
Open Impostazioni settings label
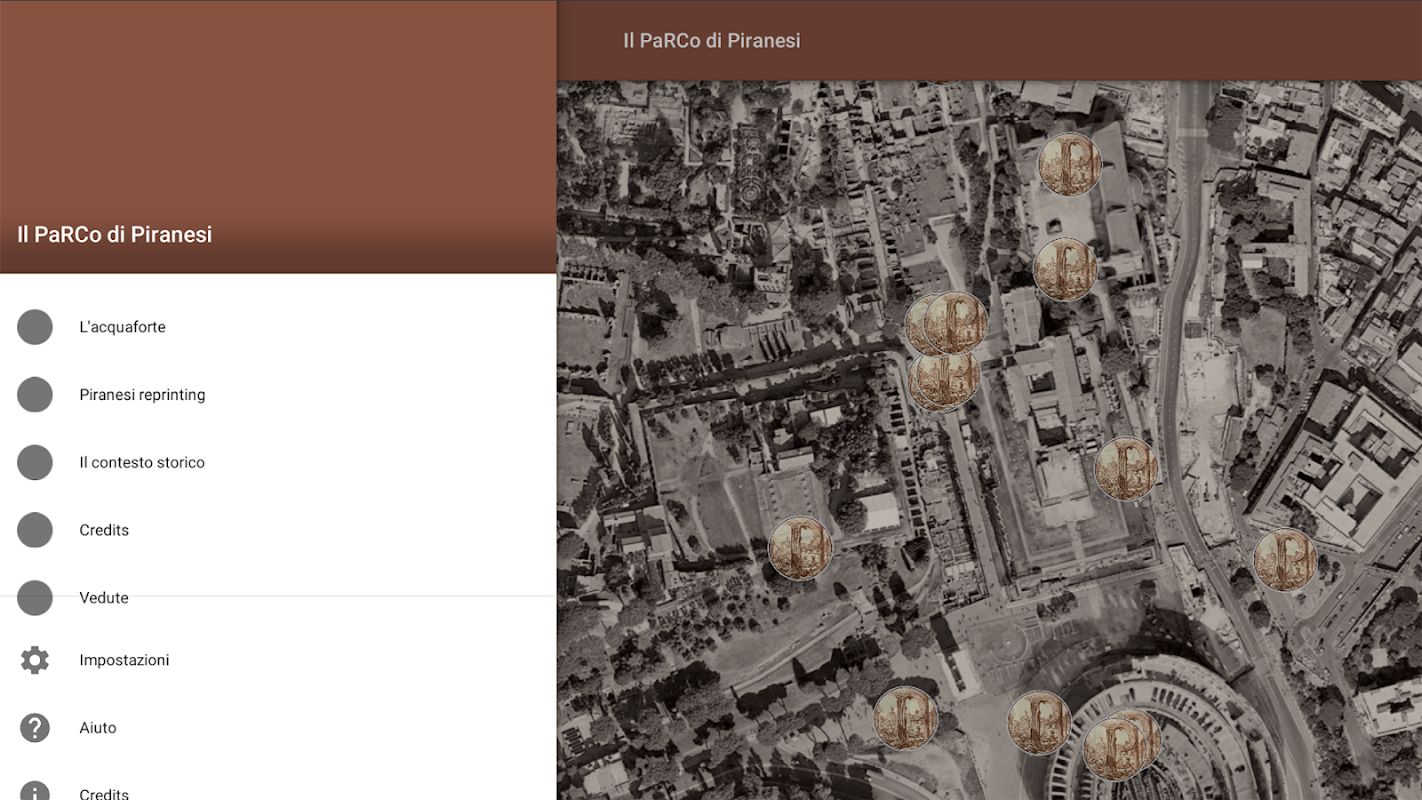[124, 660]
